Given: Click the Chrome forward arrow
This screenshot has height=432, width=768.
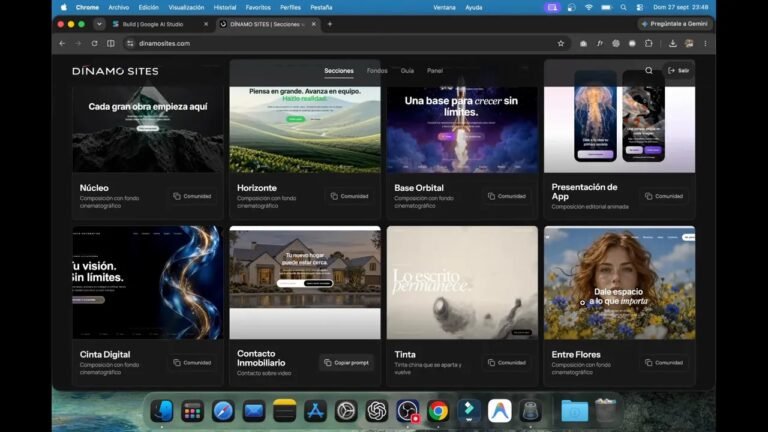Looking at the screenshot, I should (78, 43).
